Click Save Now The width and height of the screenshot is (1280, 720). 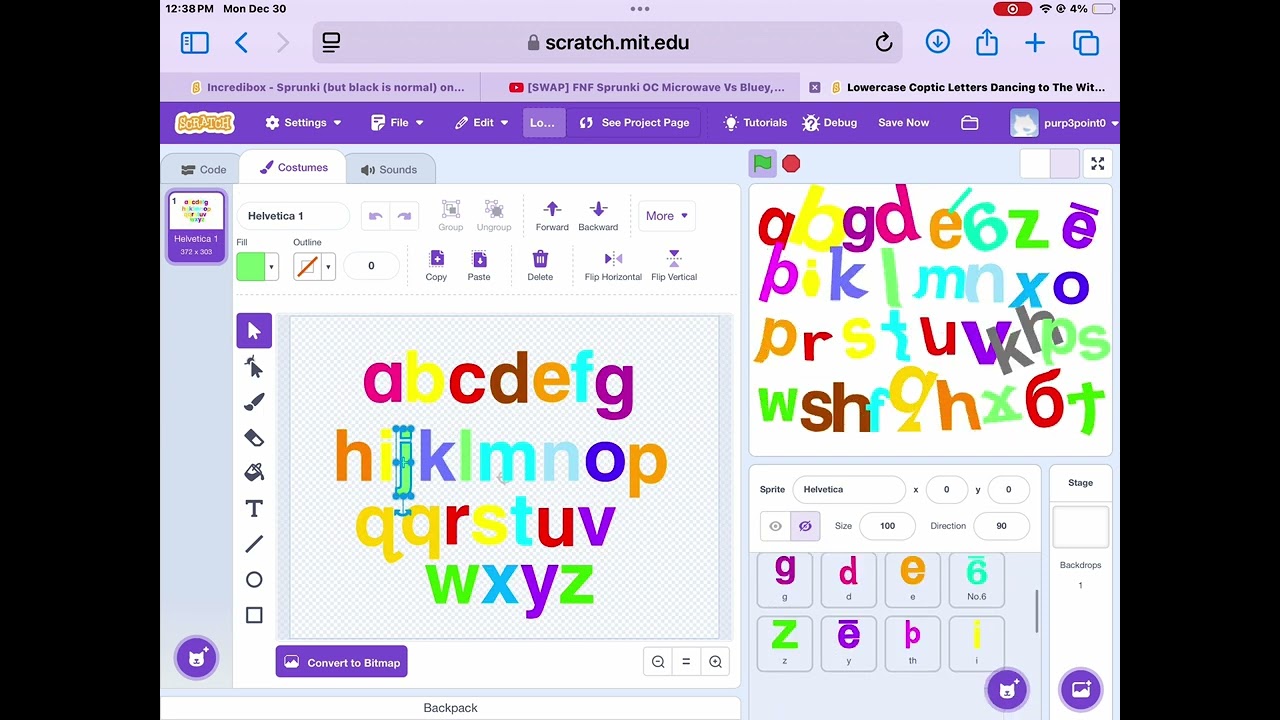tap(904, 123)
